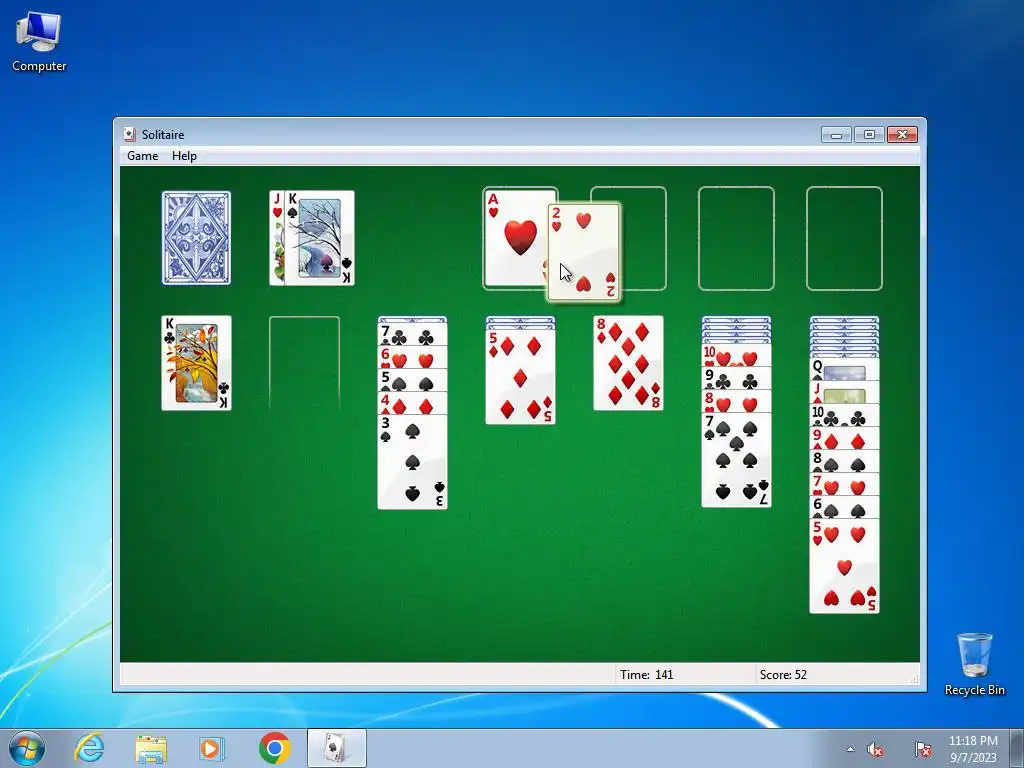Open the Computer desktop icon

point(39,42)
